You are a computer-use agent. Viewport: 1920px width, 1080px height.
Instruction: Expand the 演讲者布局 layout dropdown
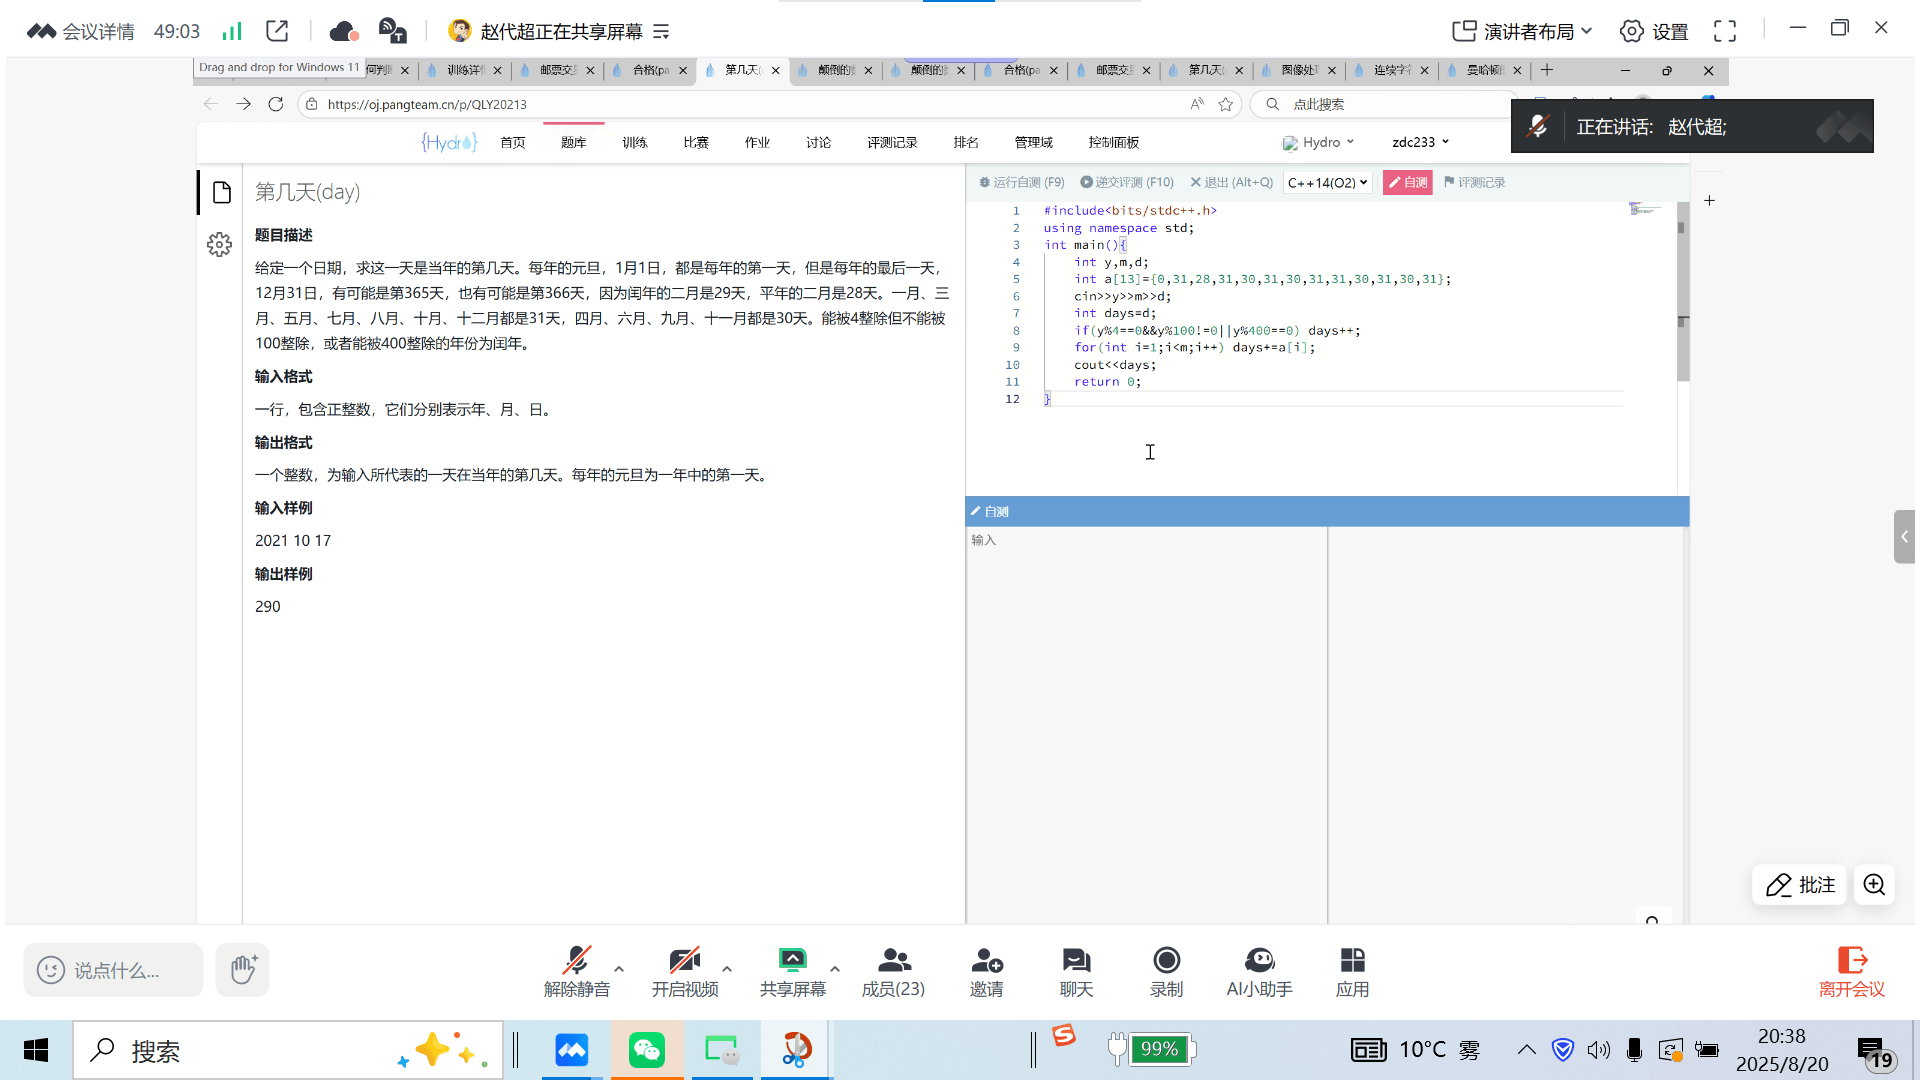point(1521,31)
